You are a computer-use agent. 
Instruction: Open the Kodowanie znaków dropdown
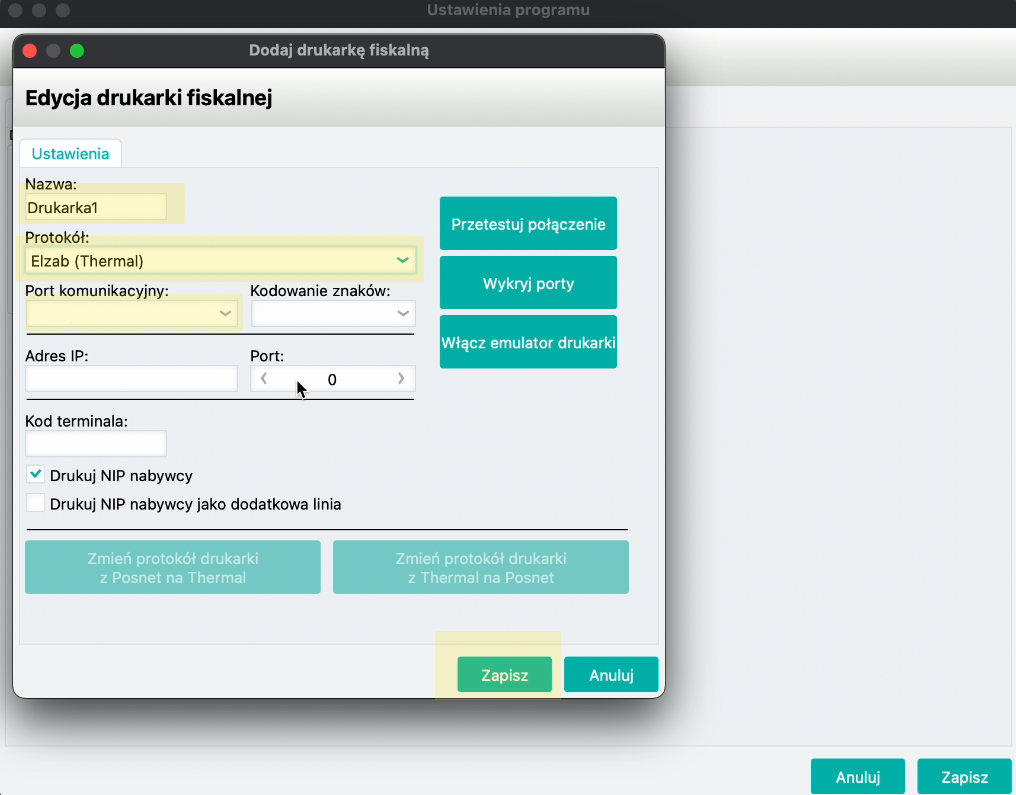(x=332, y=314)
